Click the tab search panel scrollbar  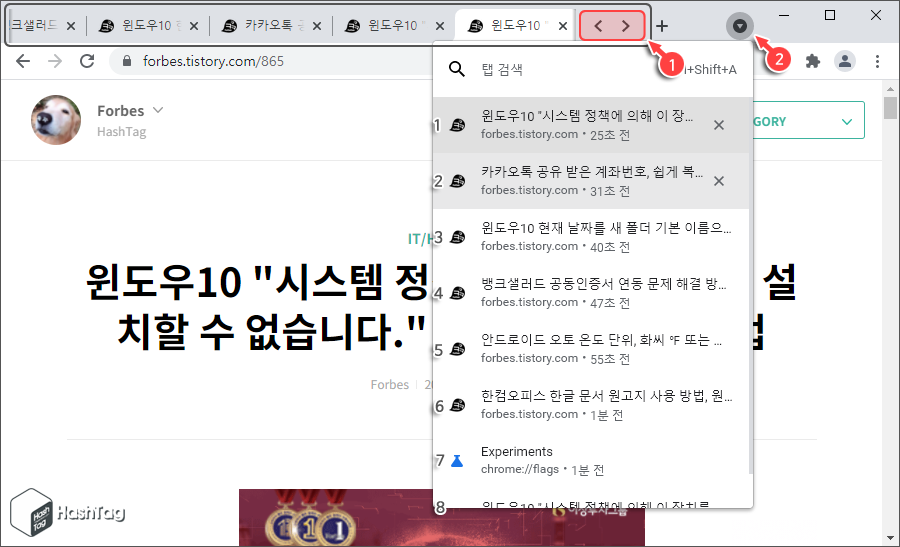750,285
